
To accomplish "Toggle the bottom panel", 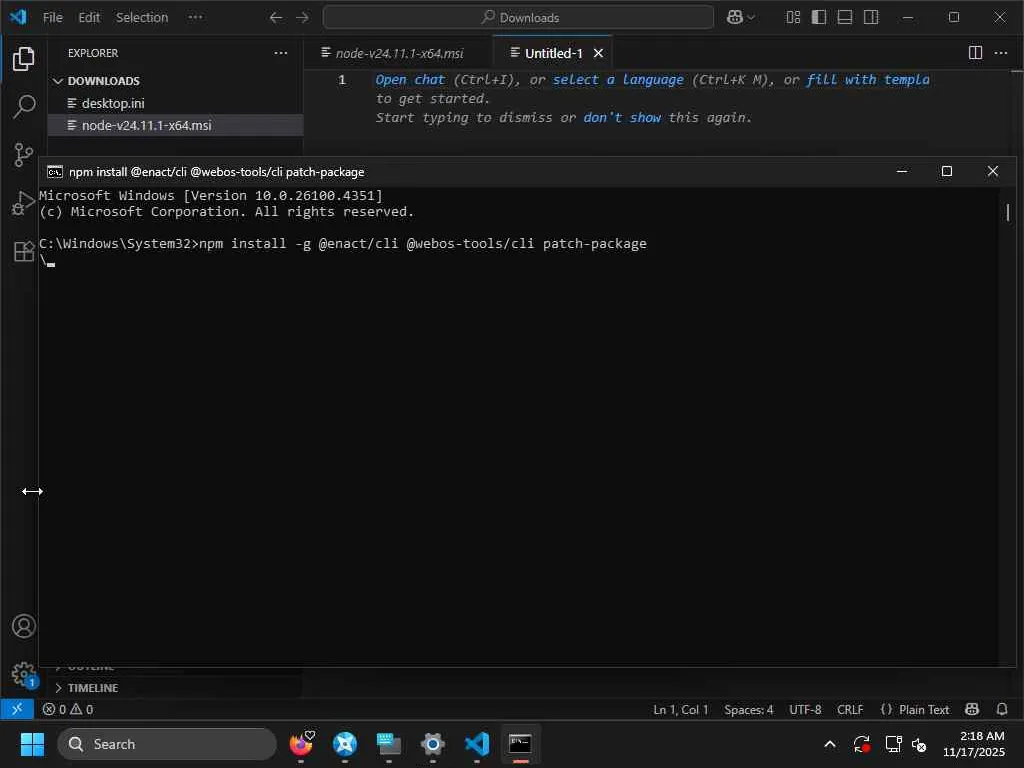I will 845,17.
